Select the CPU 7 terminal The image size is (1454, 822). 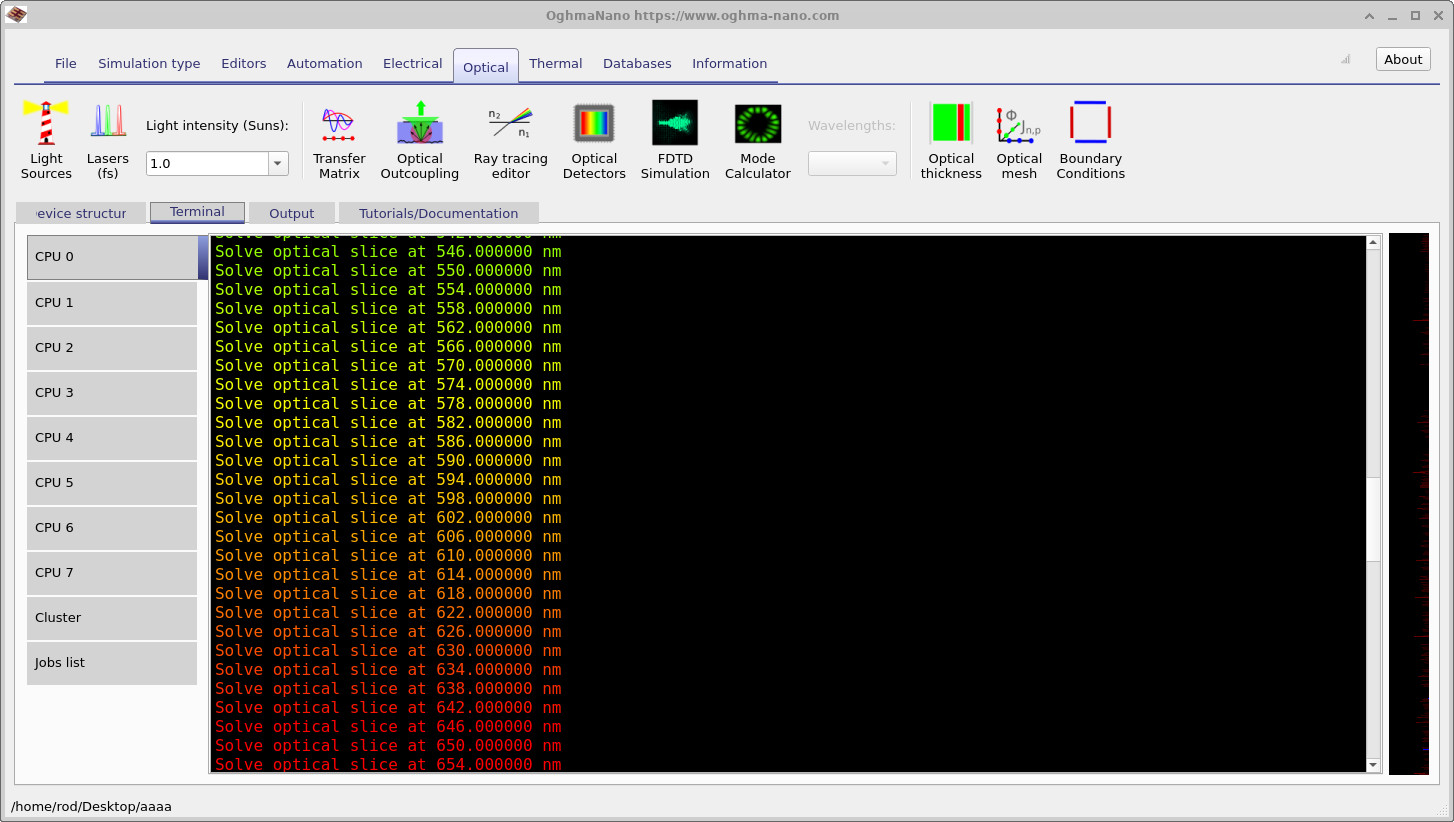pos(112,573)
